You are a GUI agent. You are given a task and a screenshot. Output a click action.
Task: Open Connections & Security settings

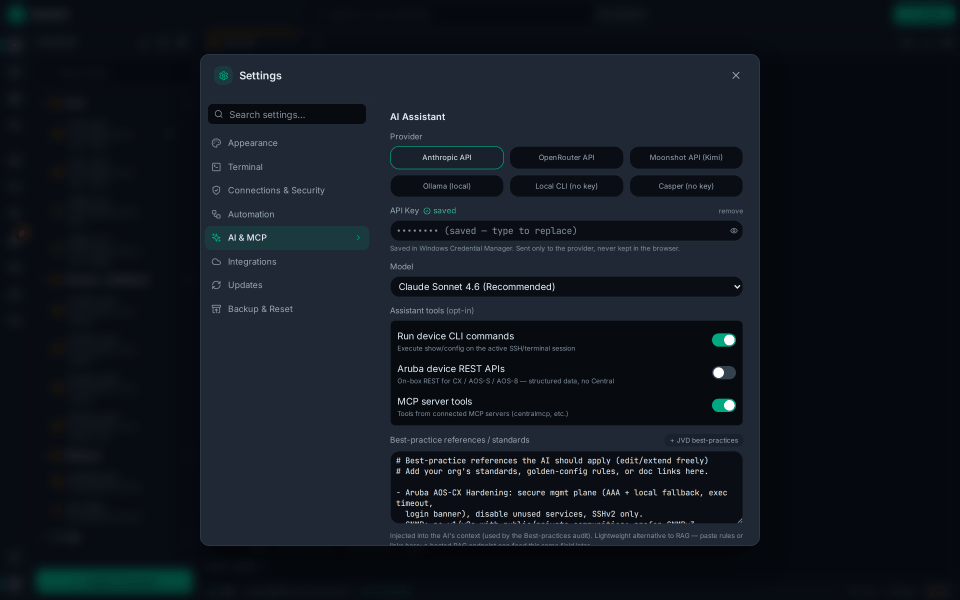click(x=287, y=190)
